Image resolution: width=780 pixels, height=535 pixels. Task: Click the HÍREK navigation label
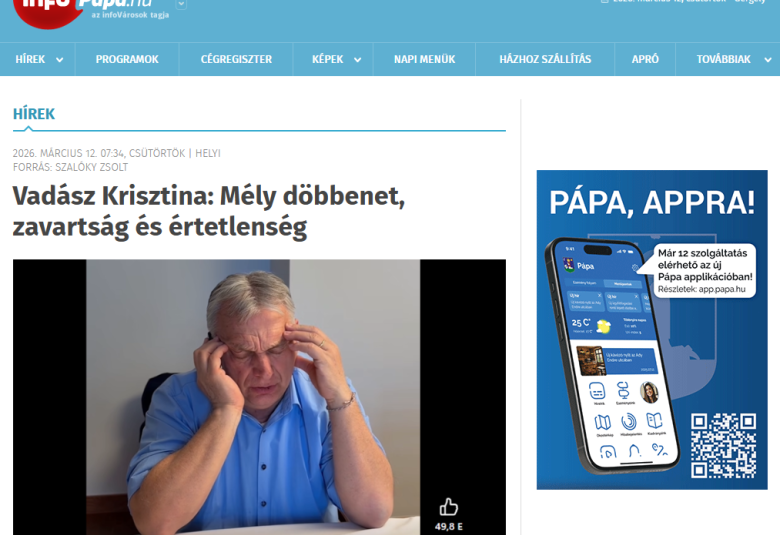tap(30, 59)
